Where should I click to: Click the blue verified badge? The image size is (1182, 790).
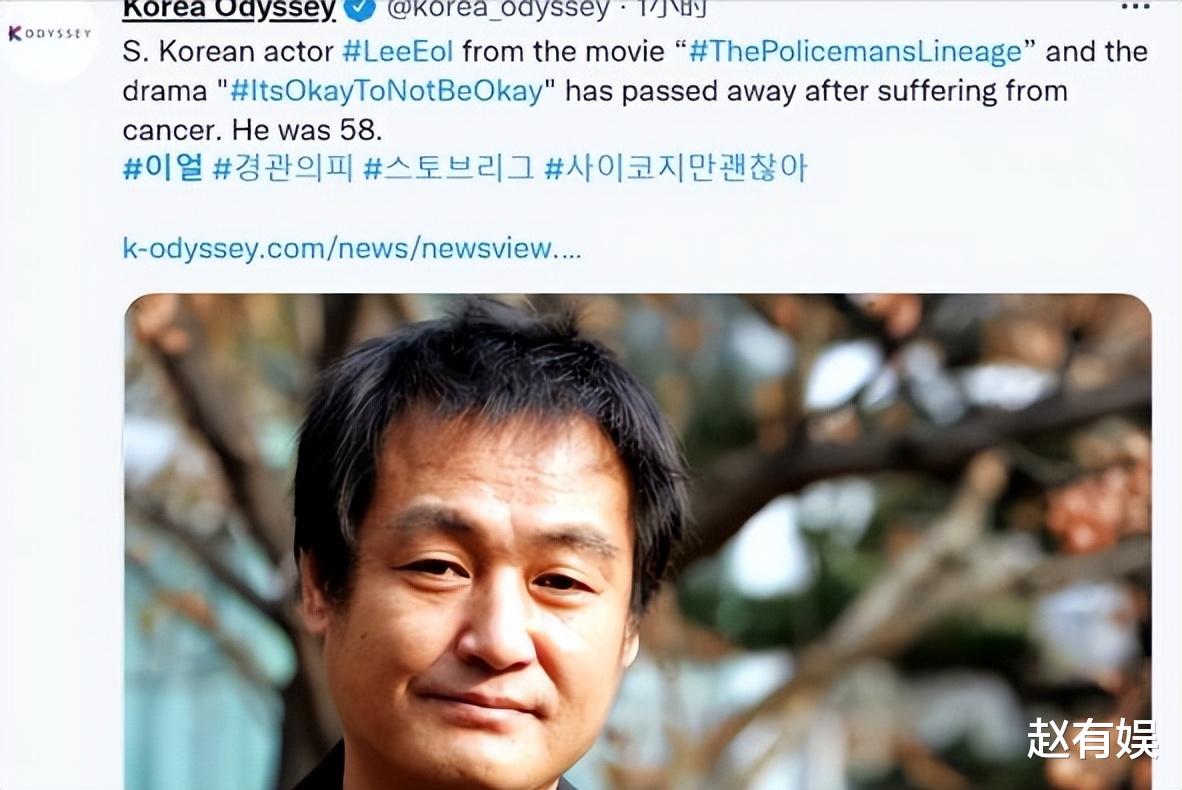pyautogui.click(x=360, y=9)
